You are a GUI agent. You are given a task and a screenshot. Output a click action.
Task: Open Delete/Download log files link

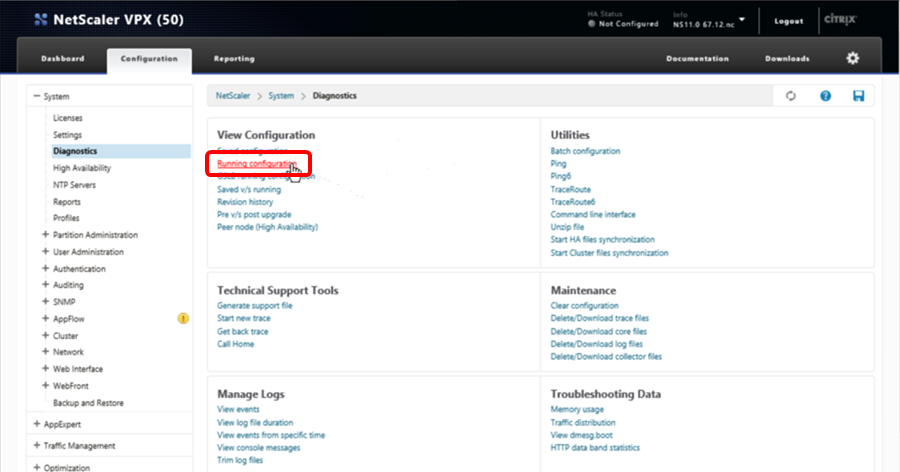(x=597, y=344)
